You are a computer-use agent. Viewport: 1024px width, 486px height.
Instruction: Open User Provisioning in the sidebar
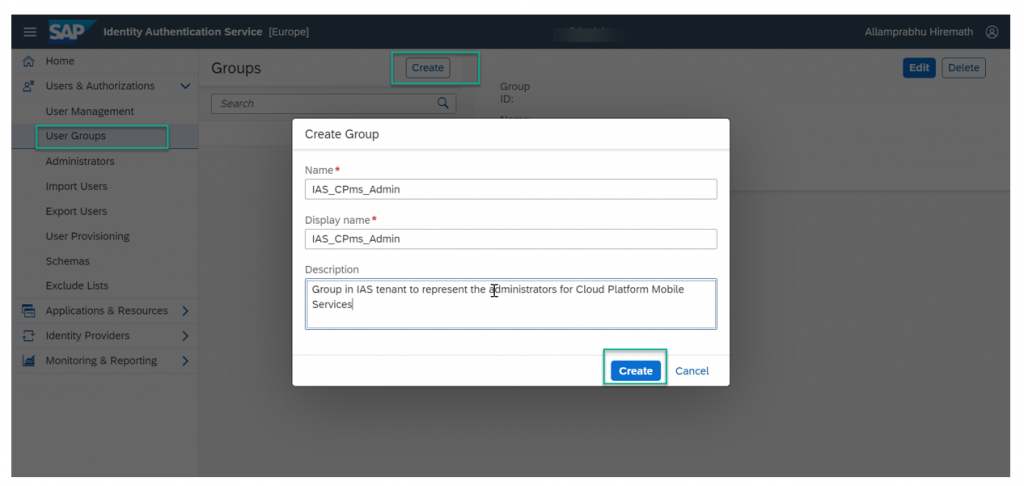coord(88,236)
